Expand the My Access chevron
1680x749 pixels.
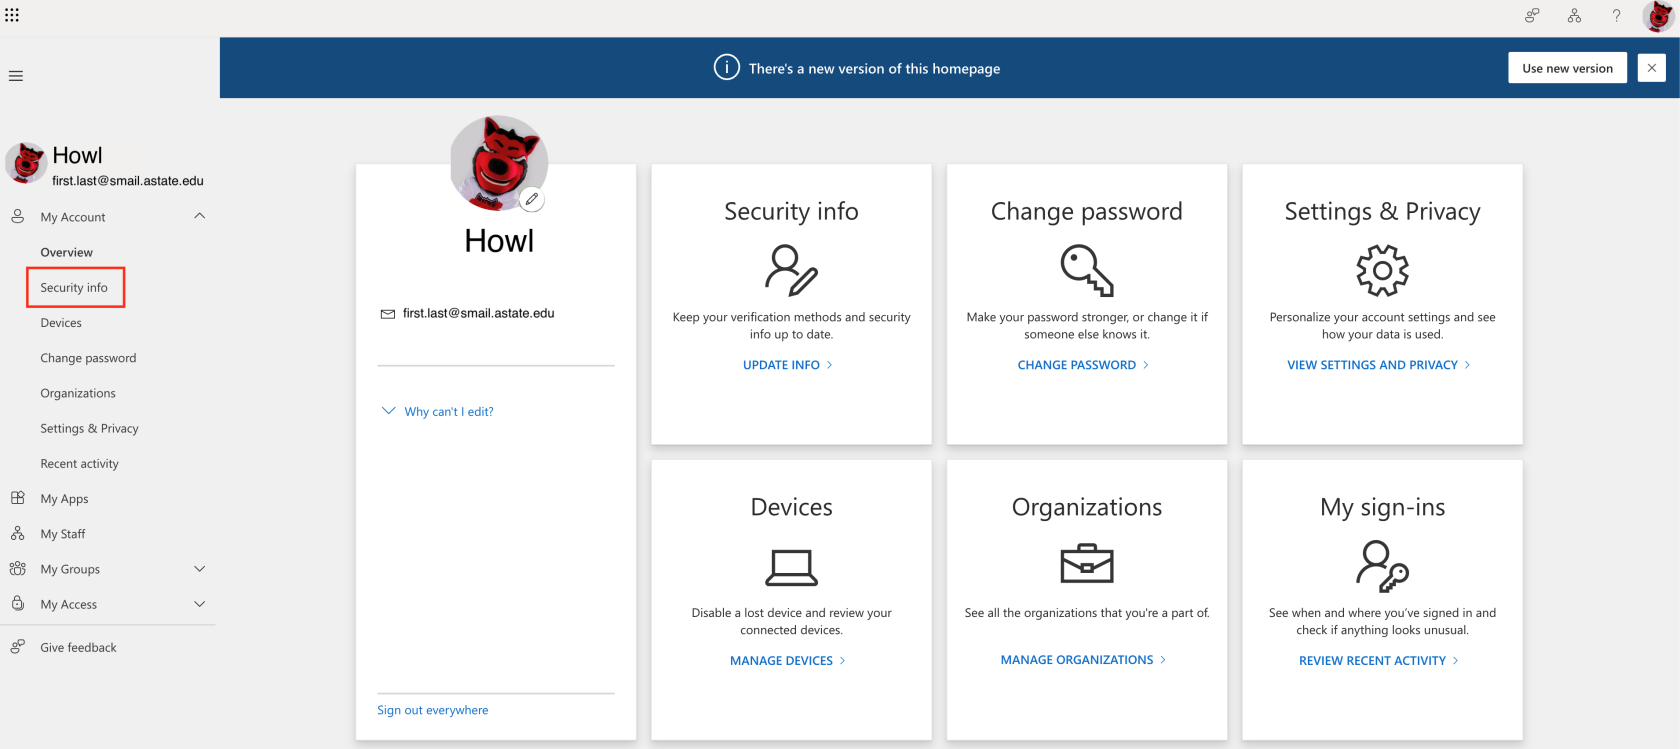(x=200, y=604)
